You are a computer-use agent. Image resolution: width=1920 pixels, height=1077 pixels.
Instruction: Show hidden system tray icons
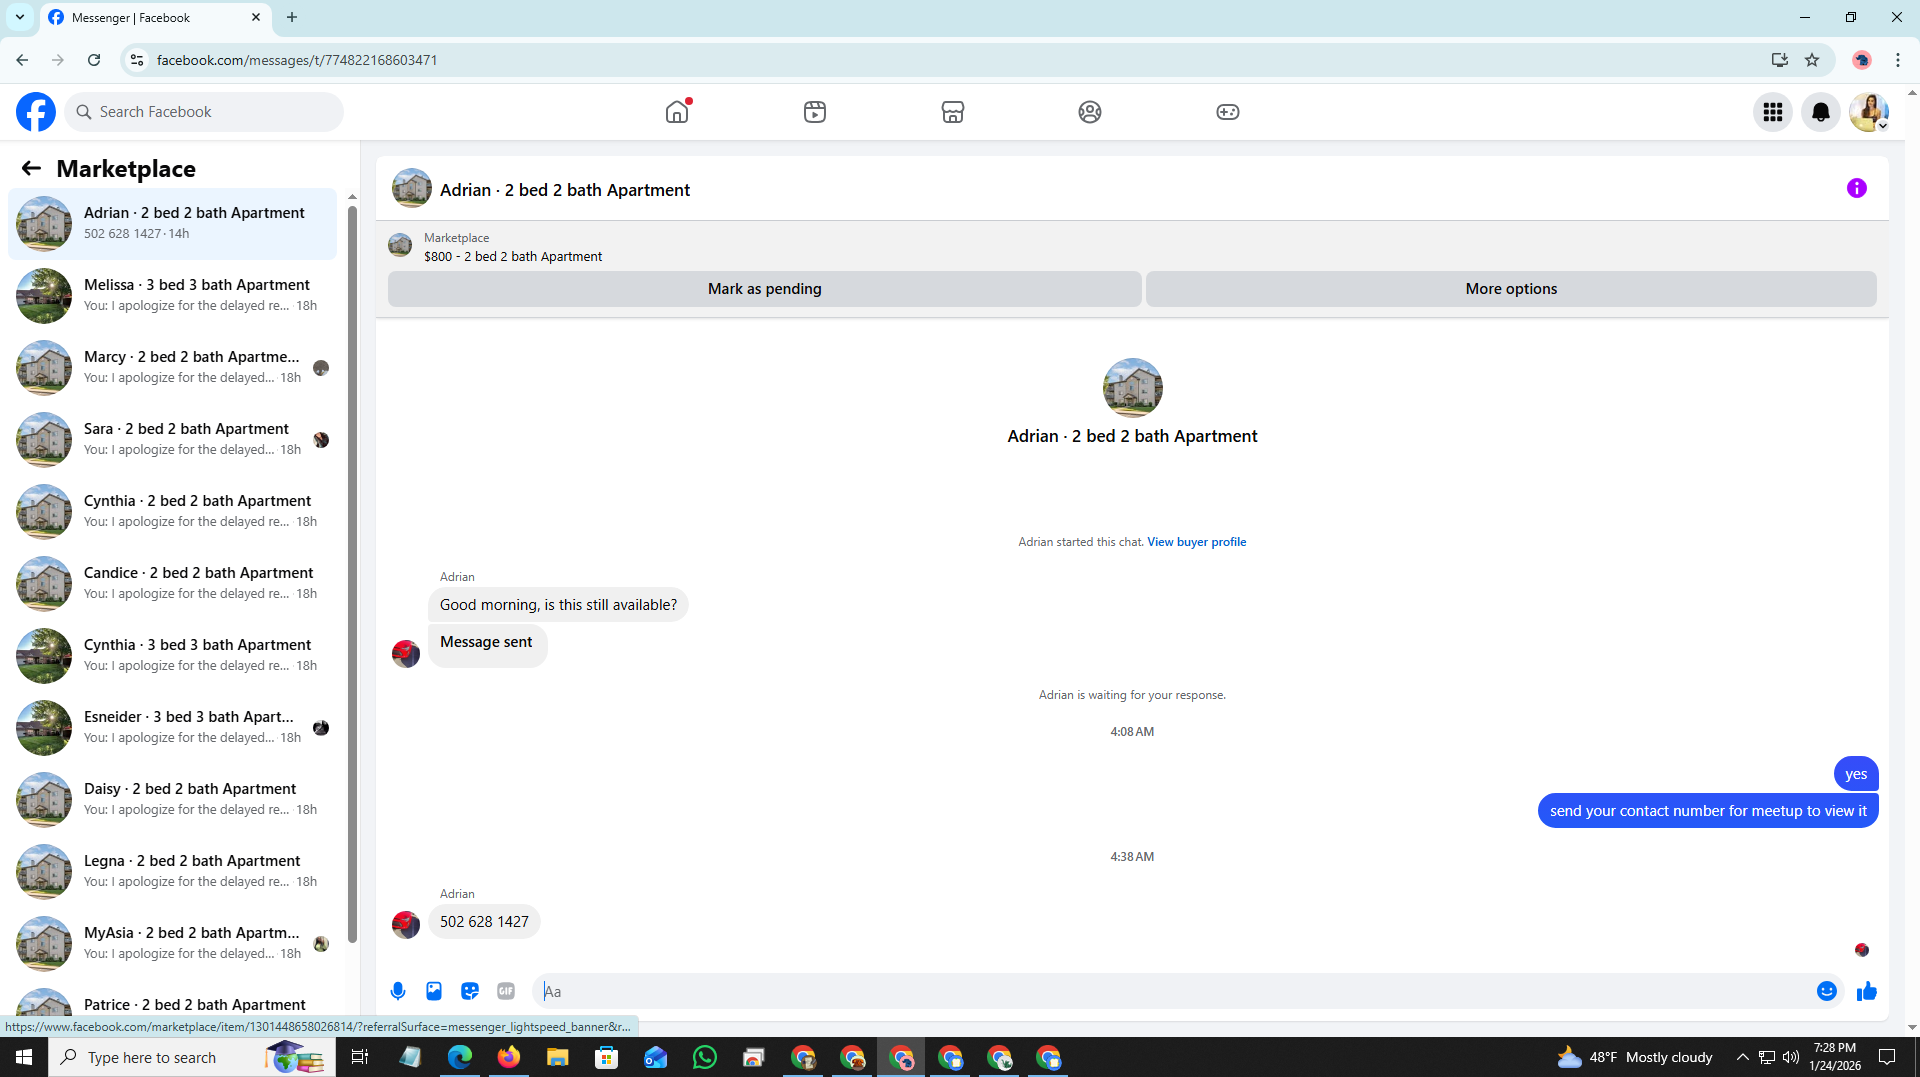(x=1743, y=1057)
